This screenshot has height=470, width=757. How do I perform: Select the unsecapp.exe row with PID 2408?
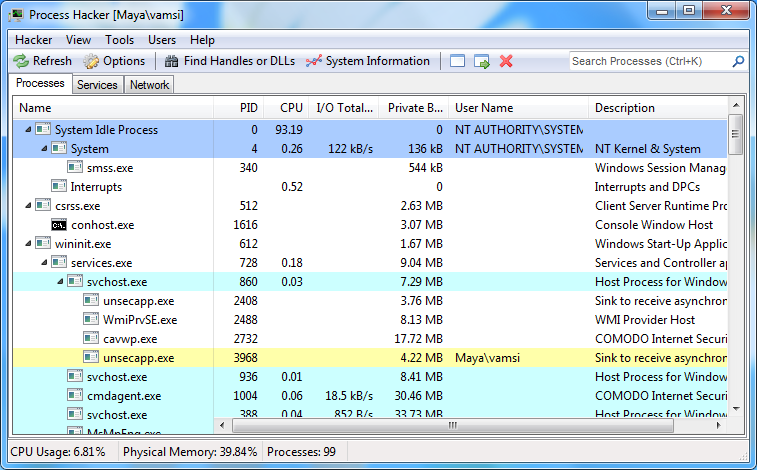coord(370,301)
